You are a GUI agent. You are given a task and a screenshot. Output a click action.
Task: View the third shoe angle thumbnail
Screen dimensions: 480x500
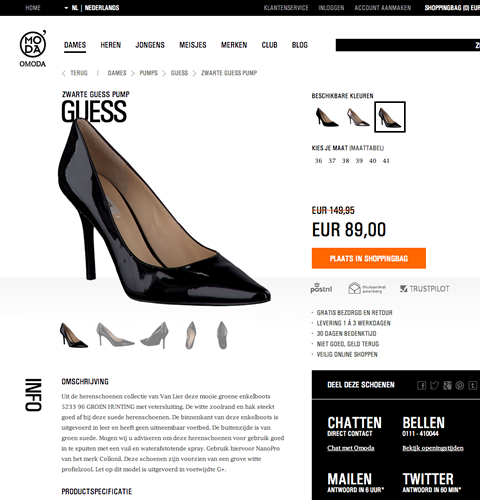(x=154, y=335)
